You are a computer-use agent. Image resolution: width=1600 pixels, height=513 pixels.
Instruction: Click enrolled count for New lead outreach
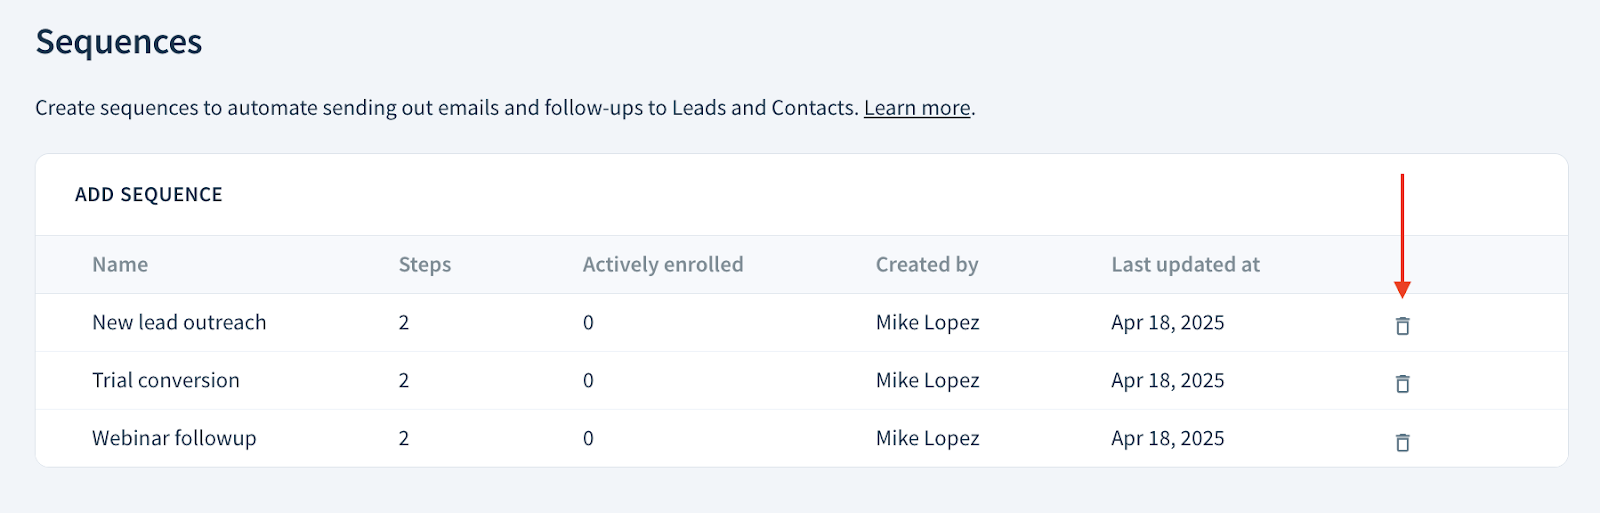[588, 322]
